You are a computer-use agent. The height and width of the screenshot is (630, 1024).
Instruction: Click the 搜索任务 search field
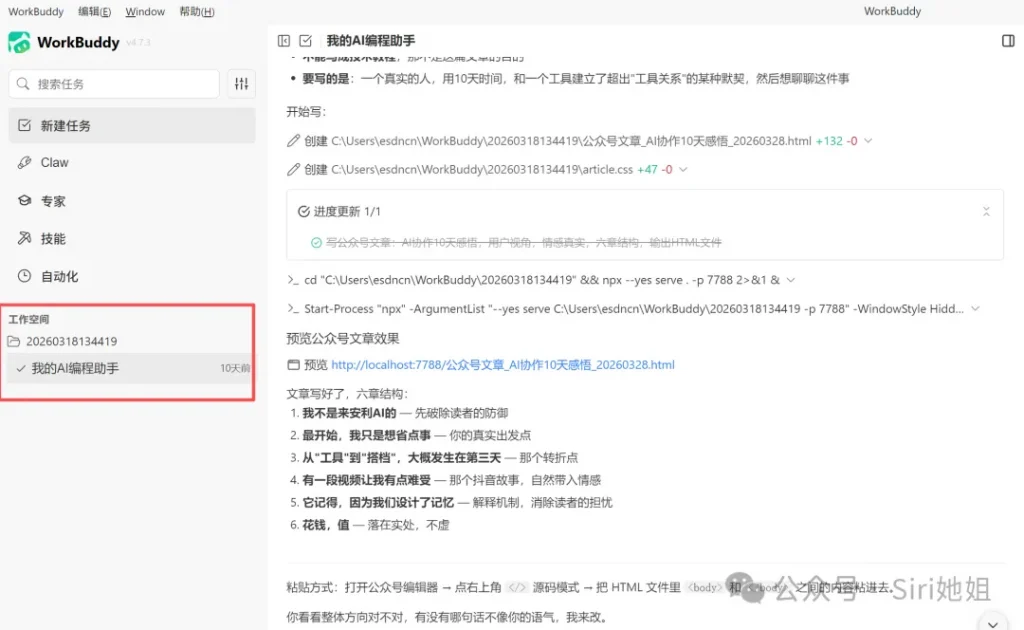click(114, 84)
